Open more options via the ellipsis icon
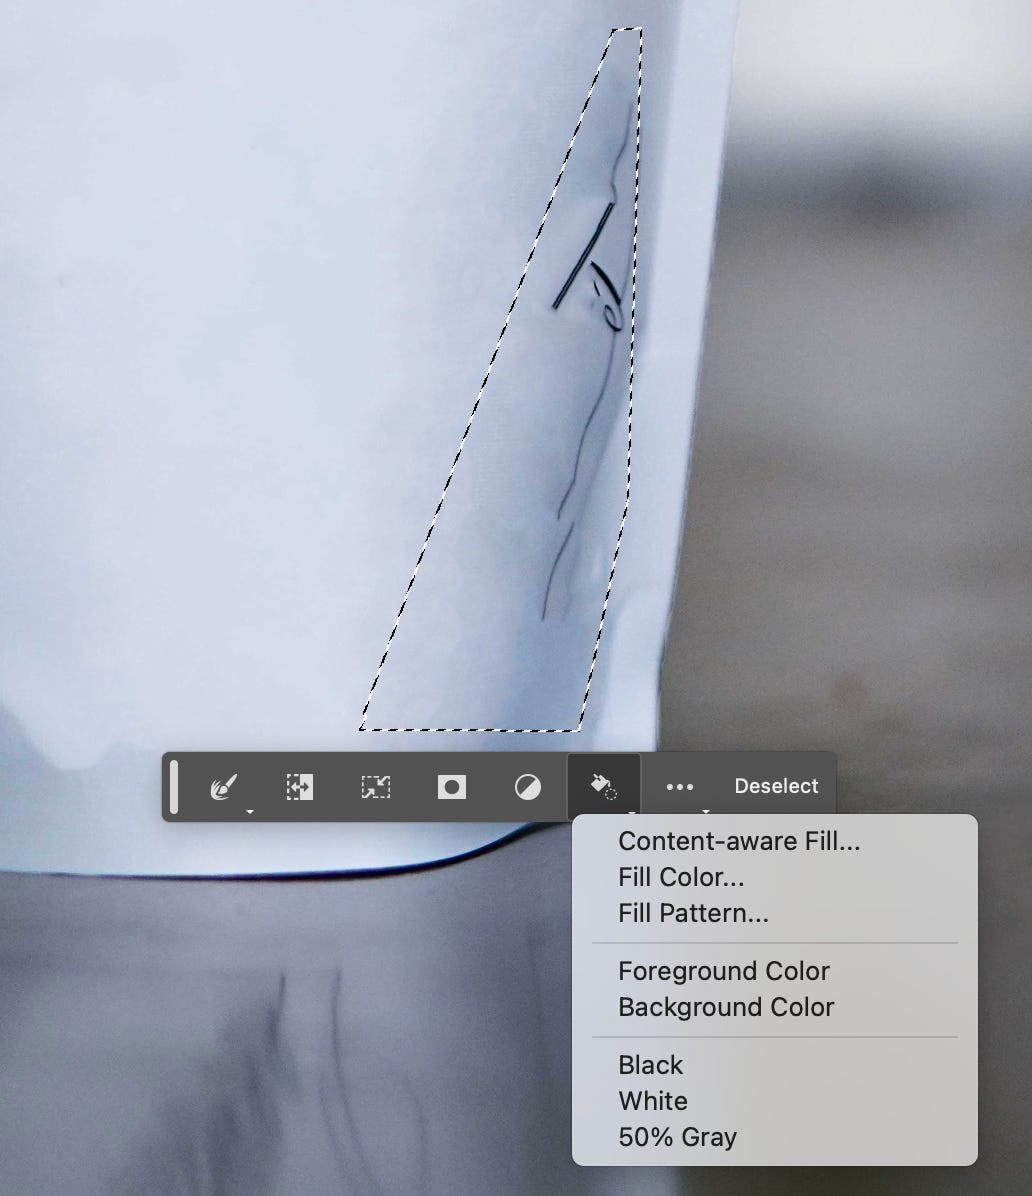The width and height of the screenshot is (1032, 1196). tap(681, 787)
